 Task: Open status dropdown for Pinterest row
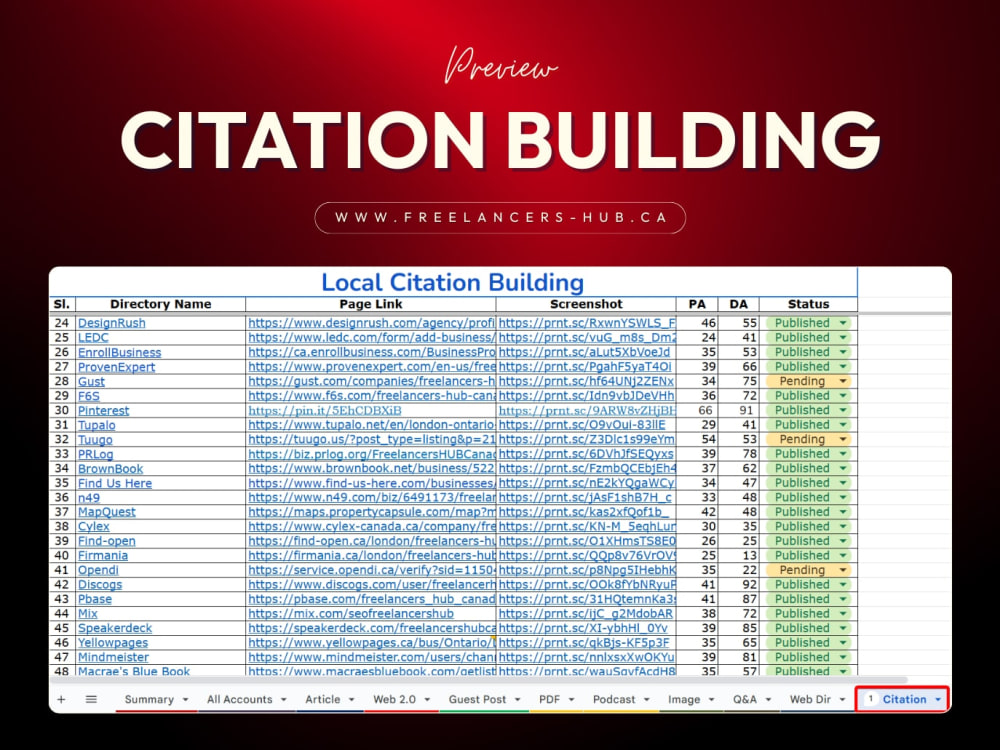843,411
